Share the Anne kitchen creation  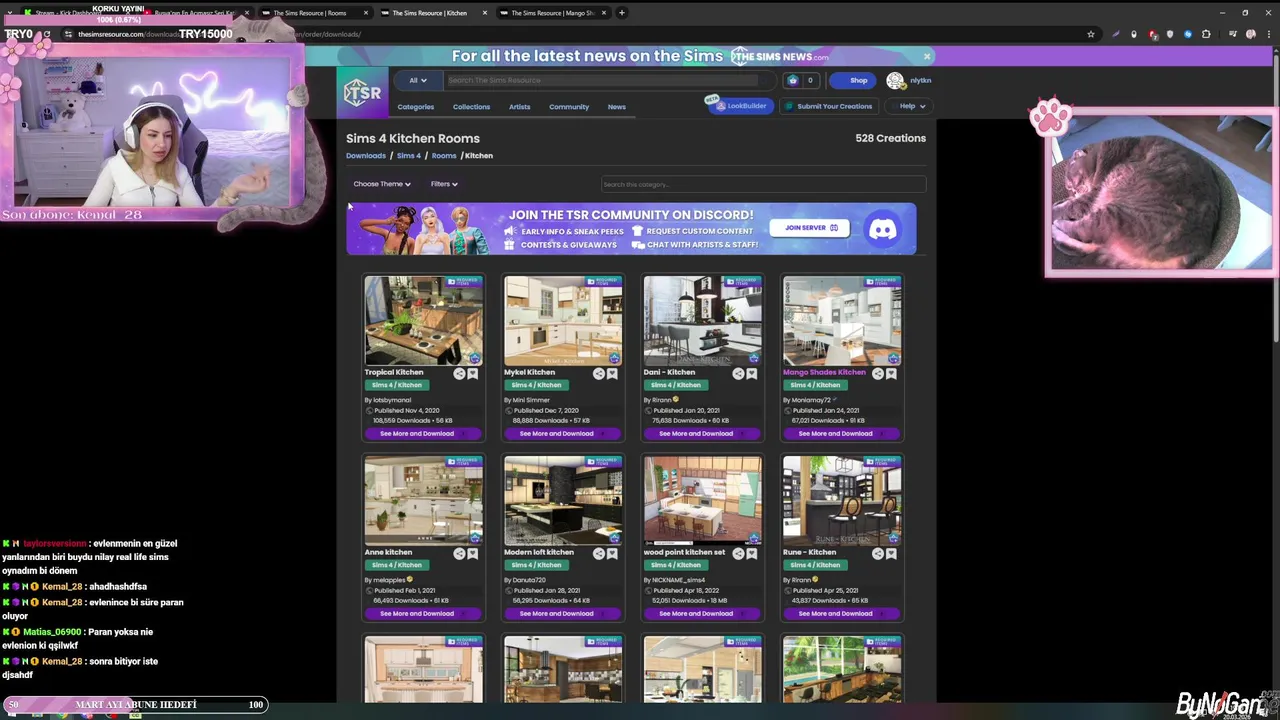click(x=459, y=553)
